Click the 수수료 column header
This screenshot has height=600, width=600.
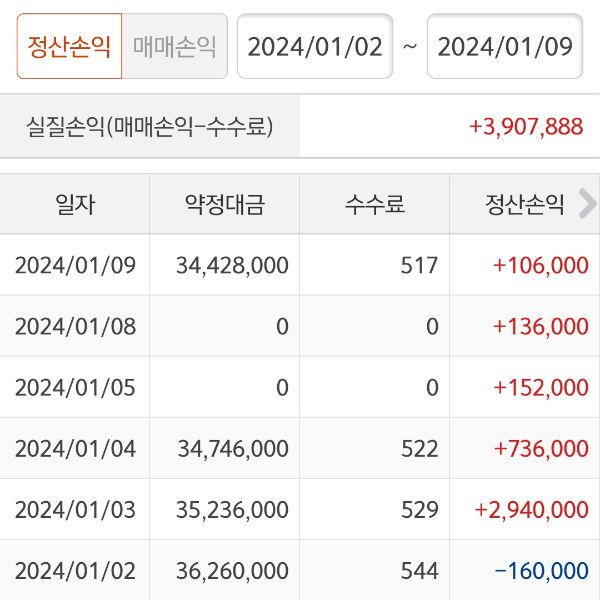[x=375, y=205]
